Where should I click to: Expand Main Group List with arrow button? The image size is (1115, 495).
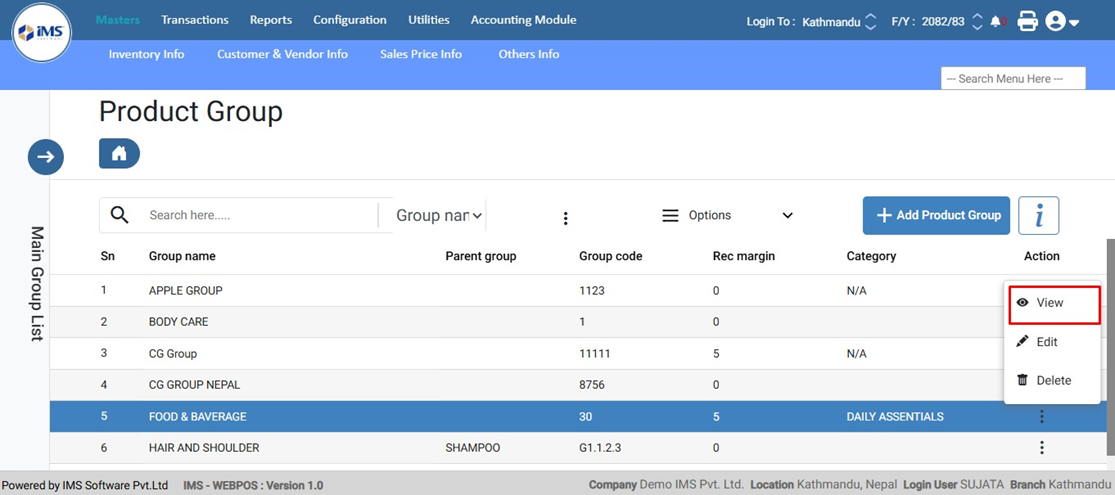click(x=46, y=157)
